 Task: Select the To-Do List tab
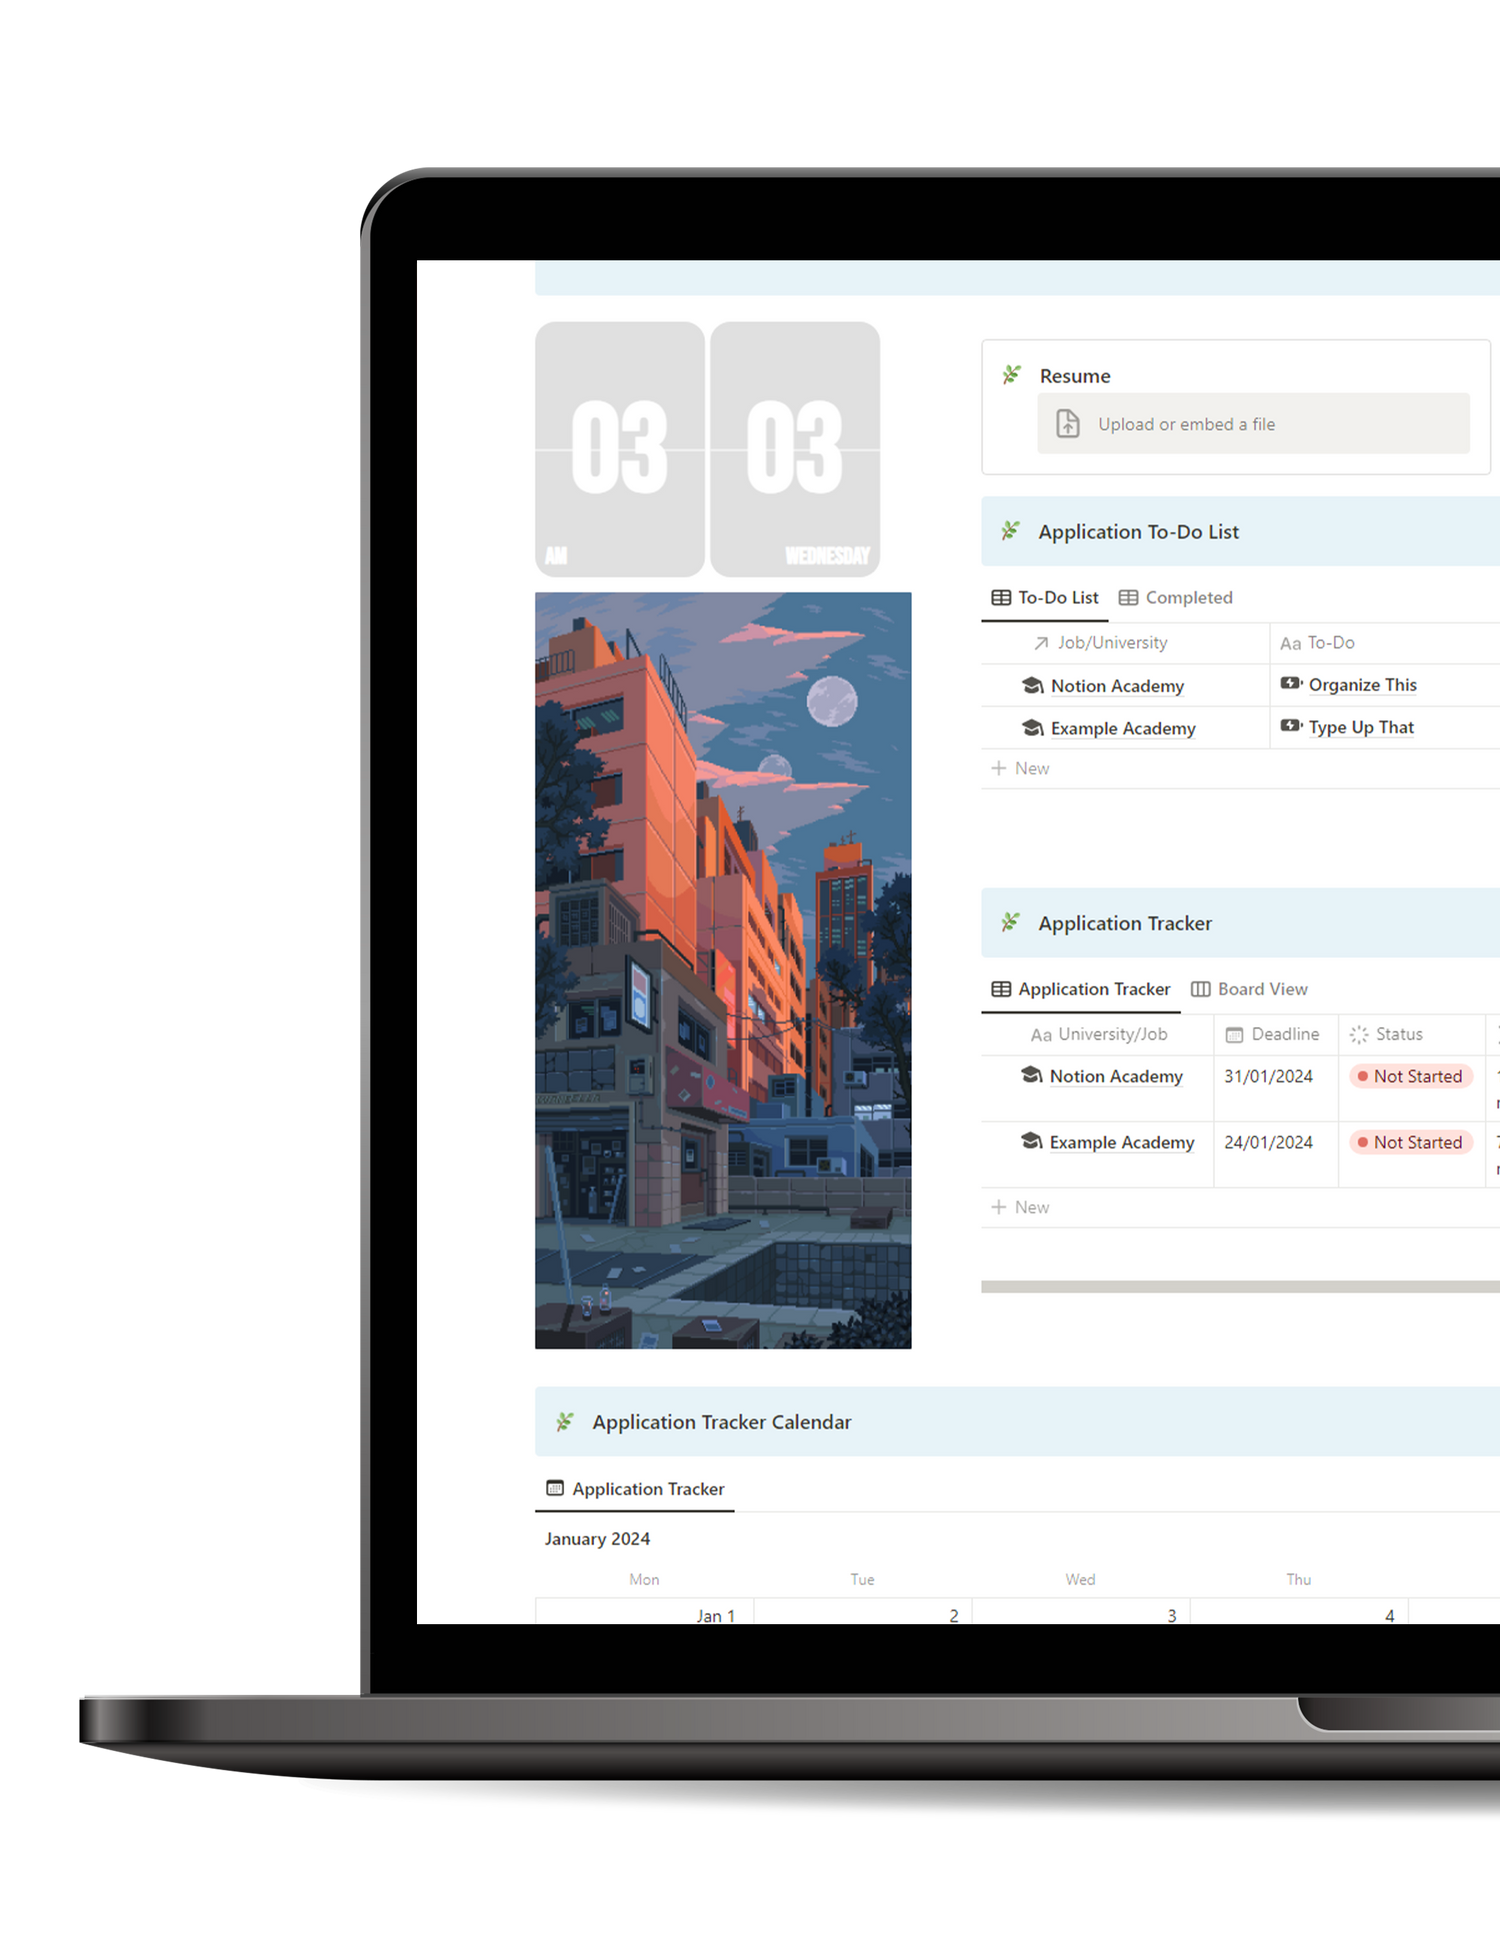[1045, 598]
